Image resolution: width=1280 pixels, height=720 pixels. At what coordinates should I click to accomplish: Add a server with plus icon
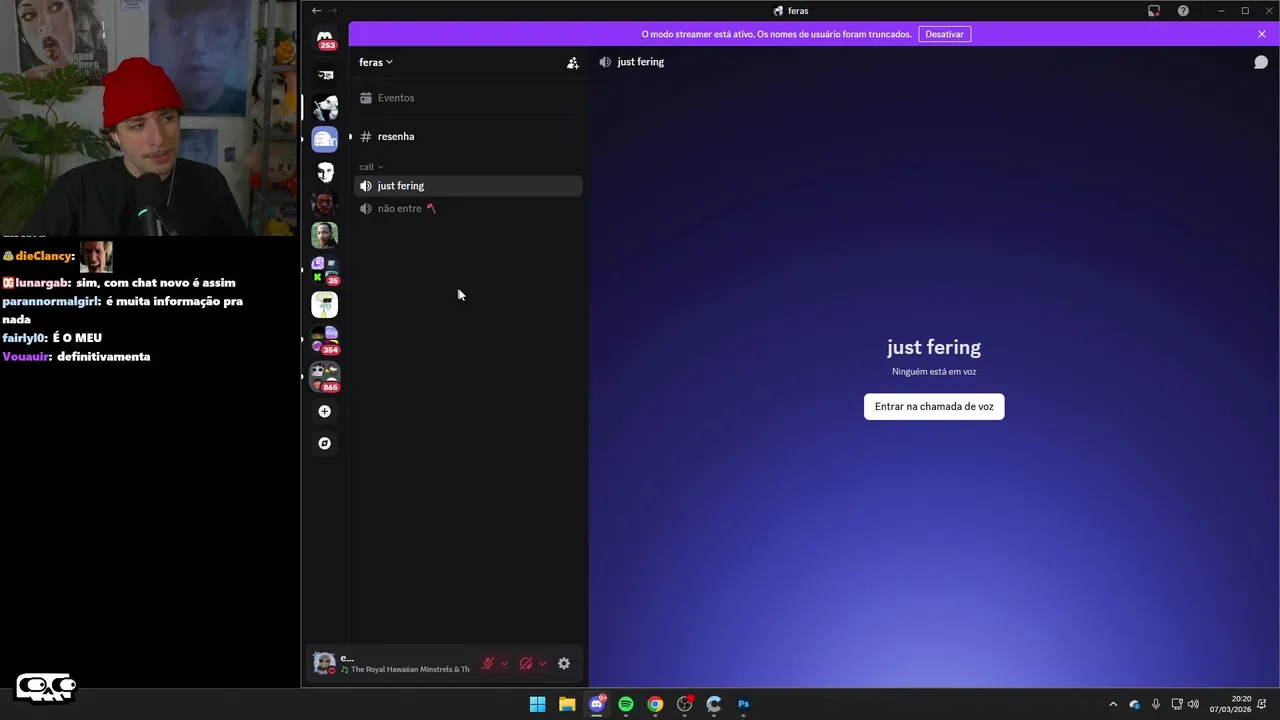pos(324,411)
